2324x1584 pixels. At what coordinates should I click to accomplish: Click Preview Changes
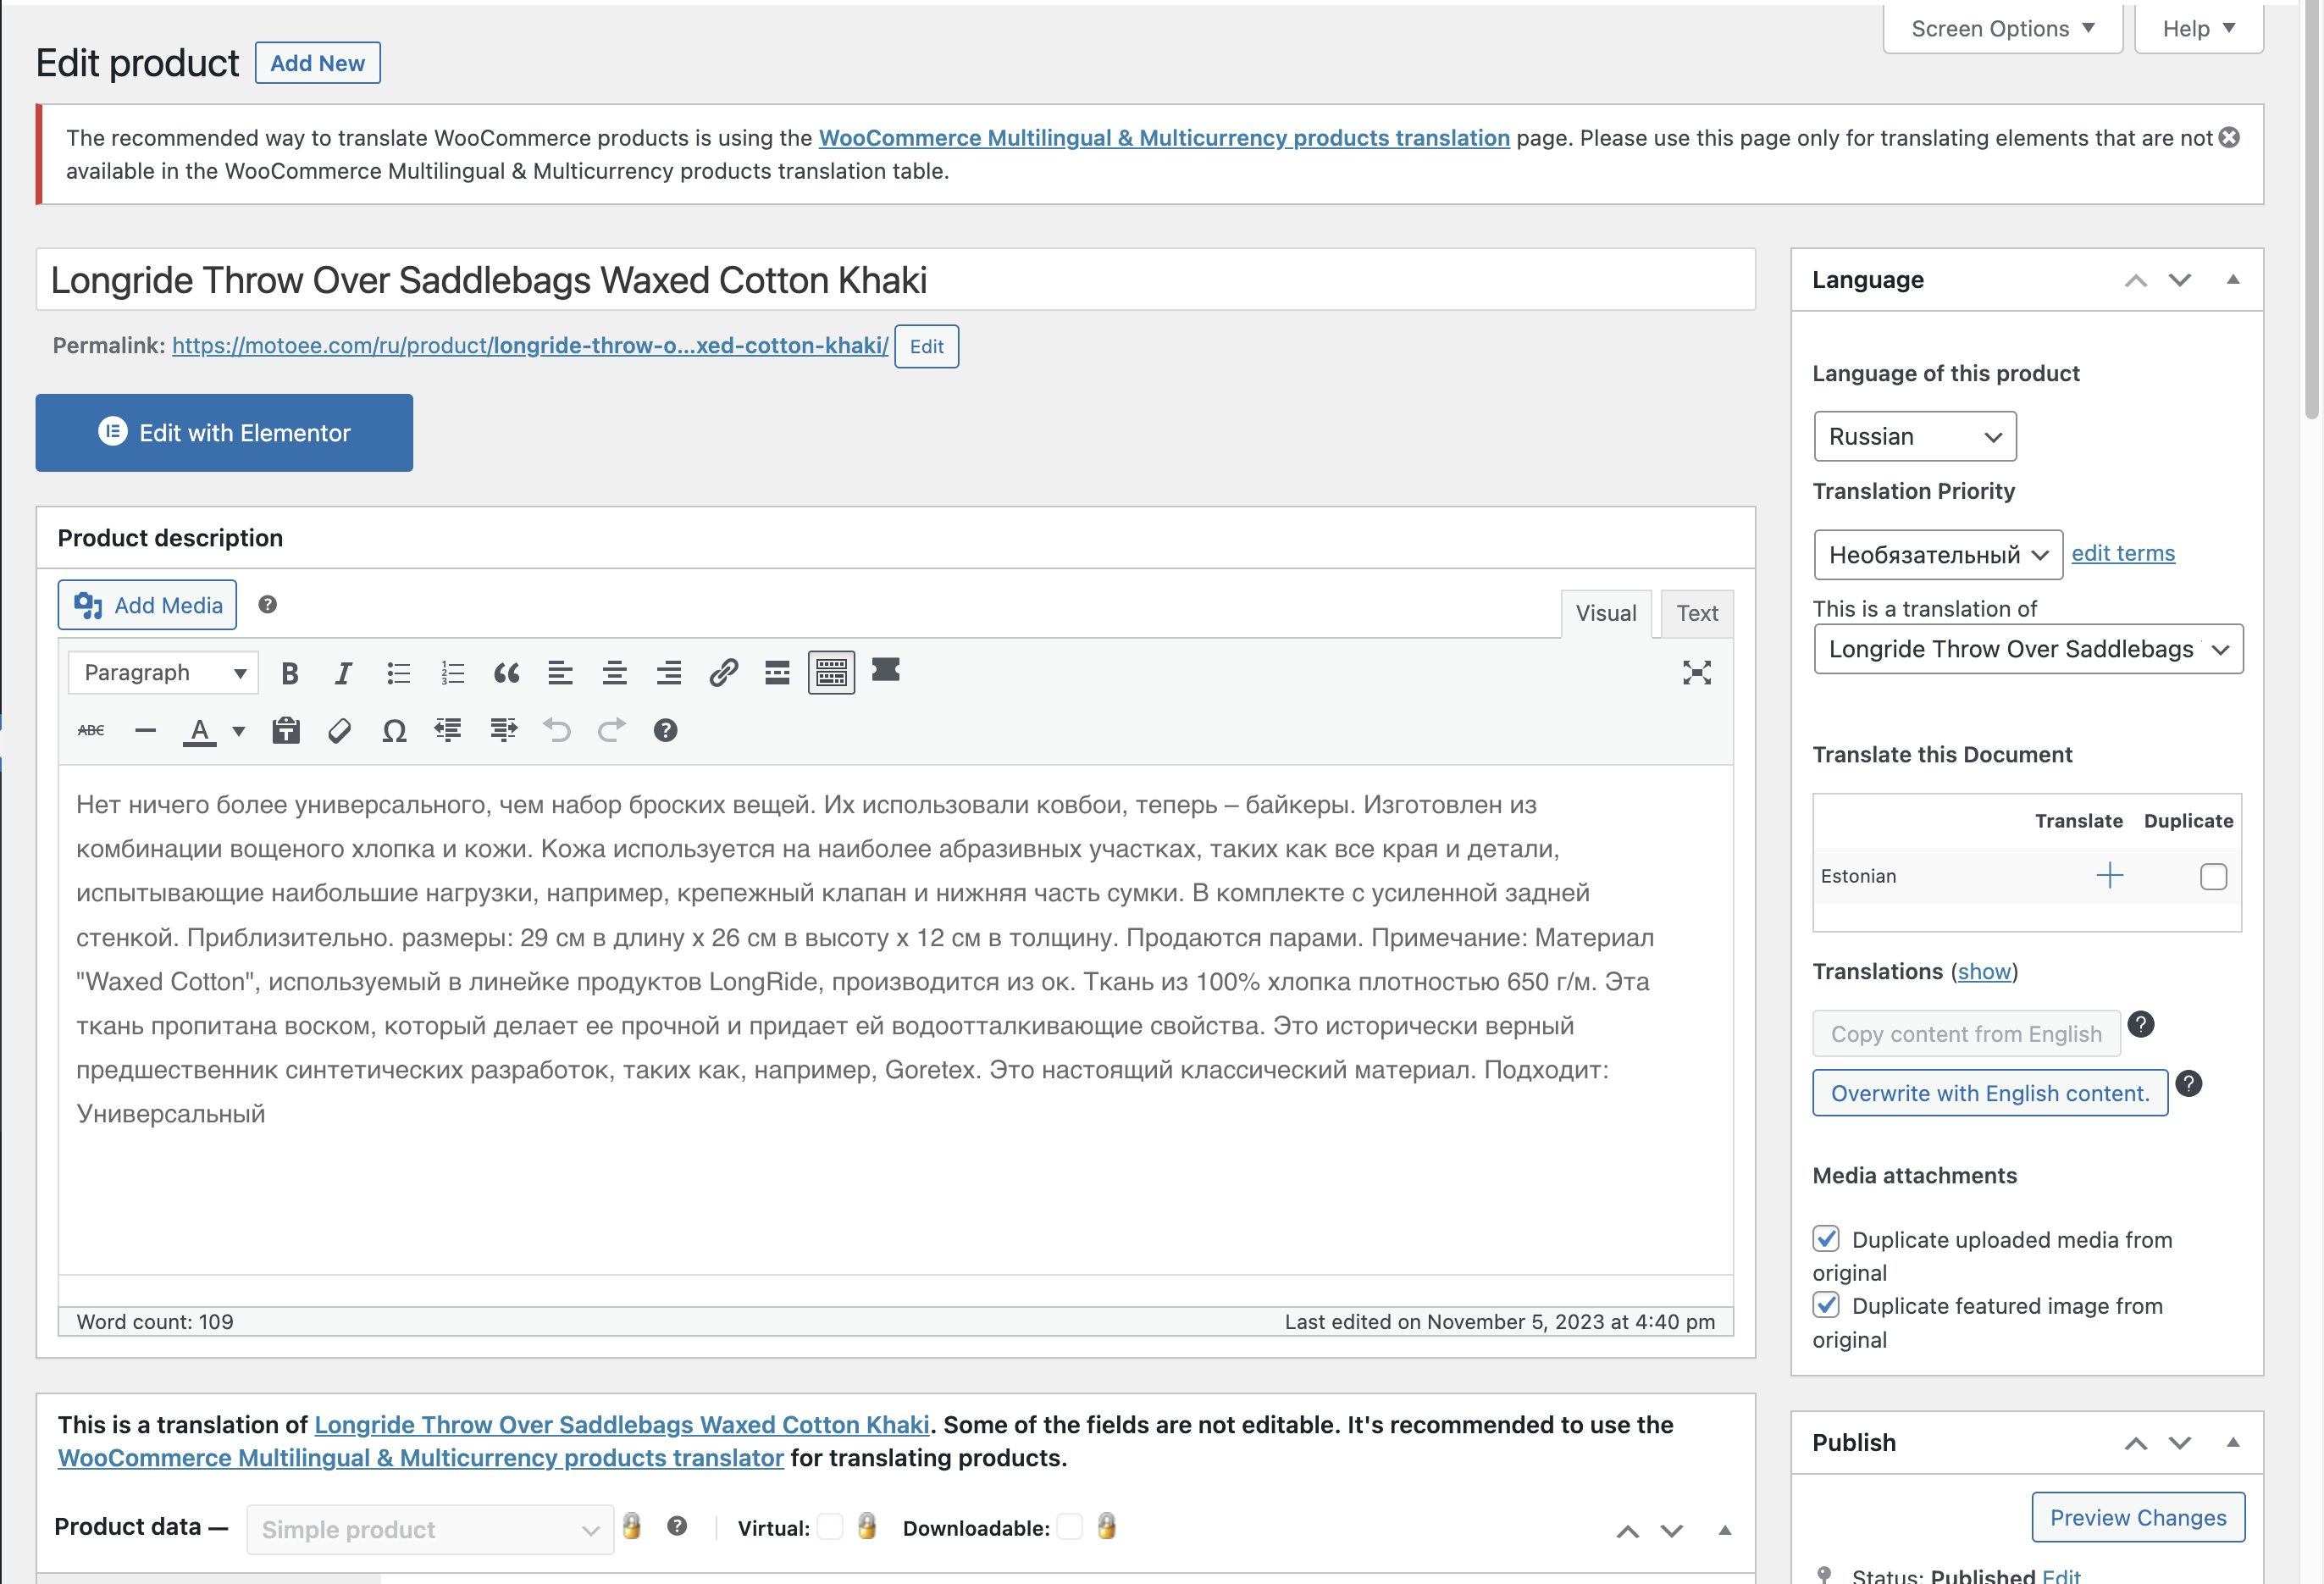point(2138,1518)
